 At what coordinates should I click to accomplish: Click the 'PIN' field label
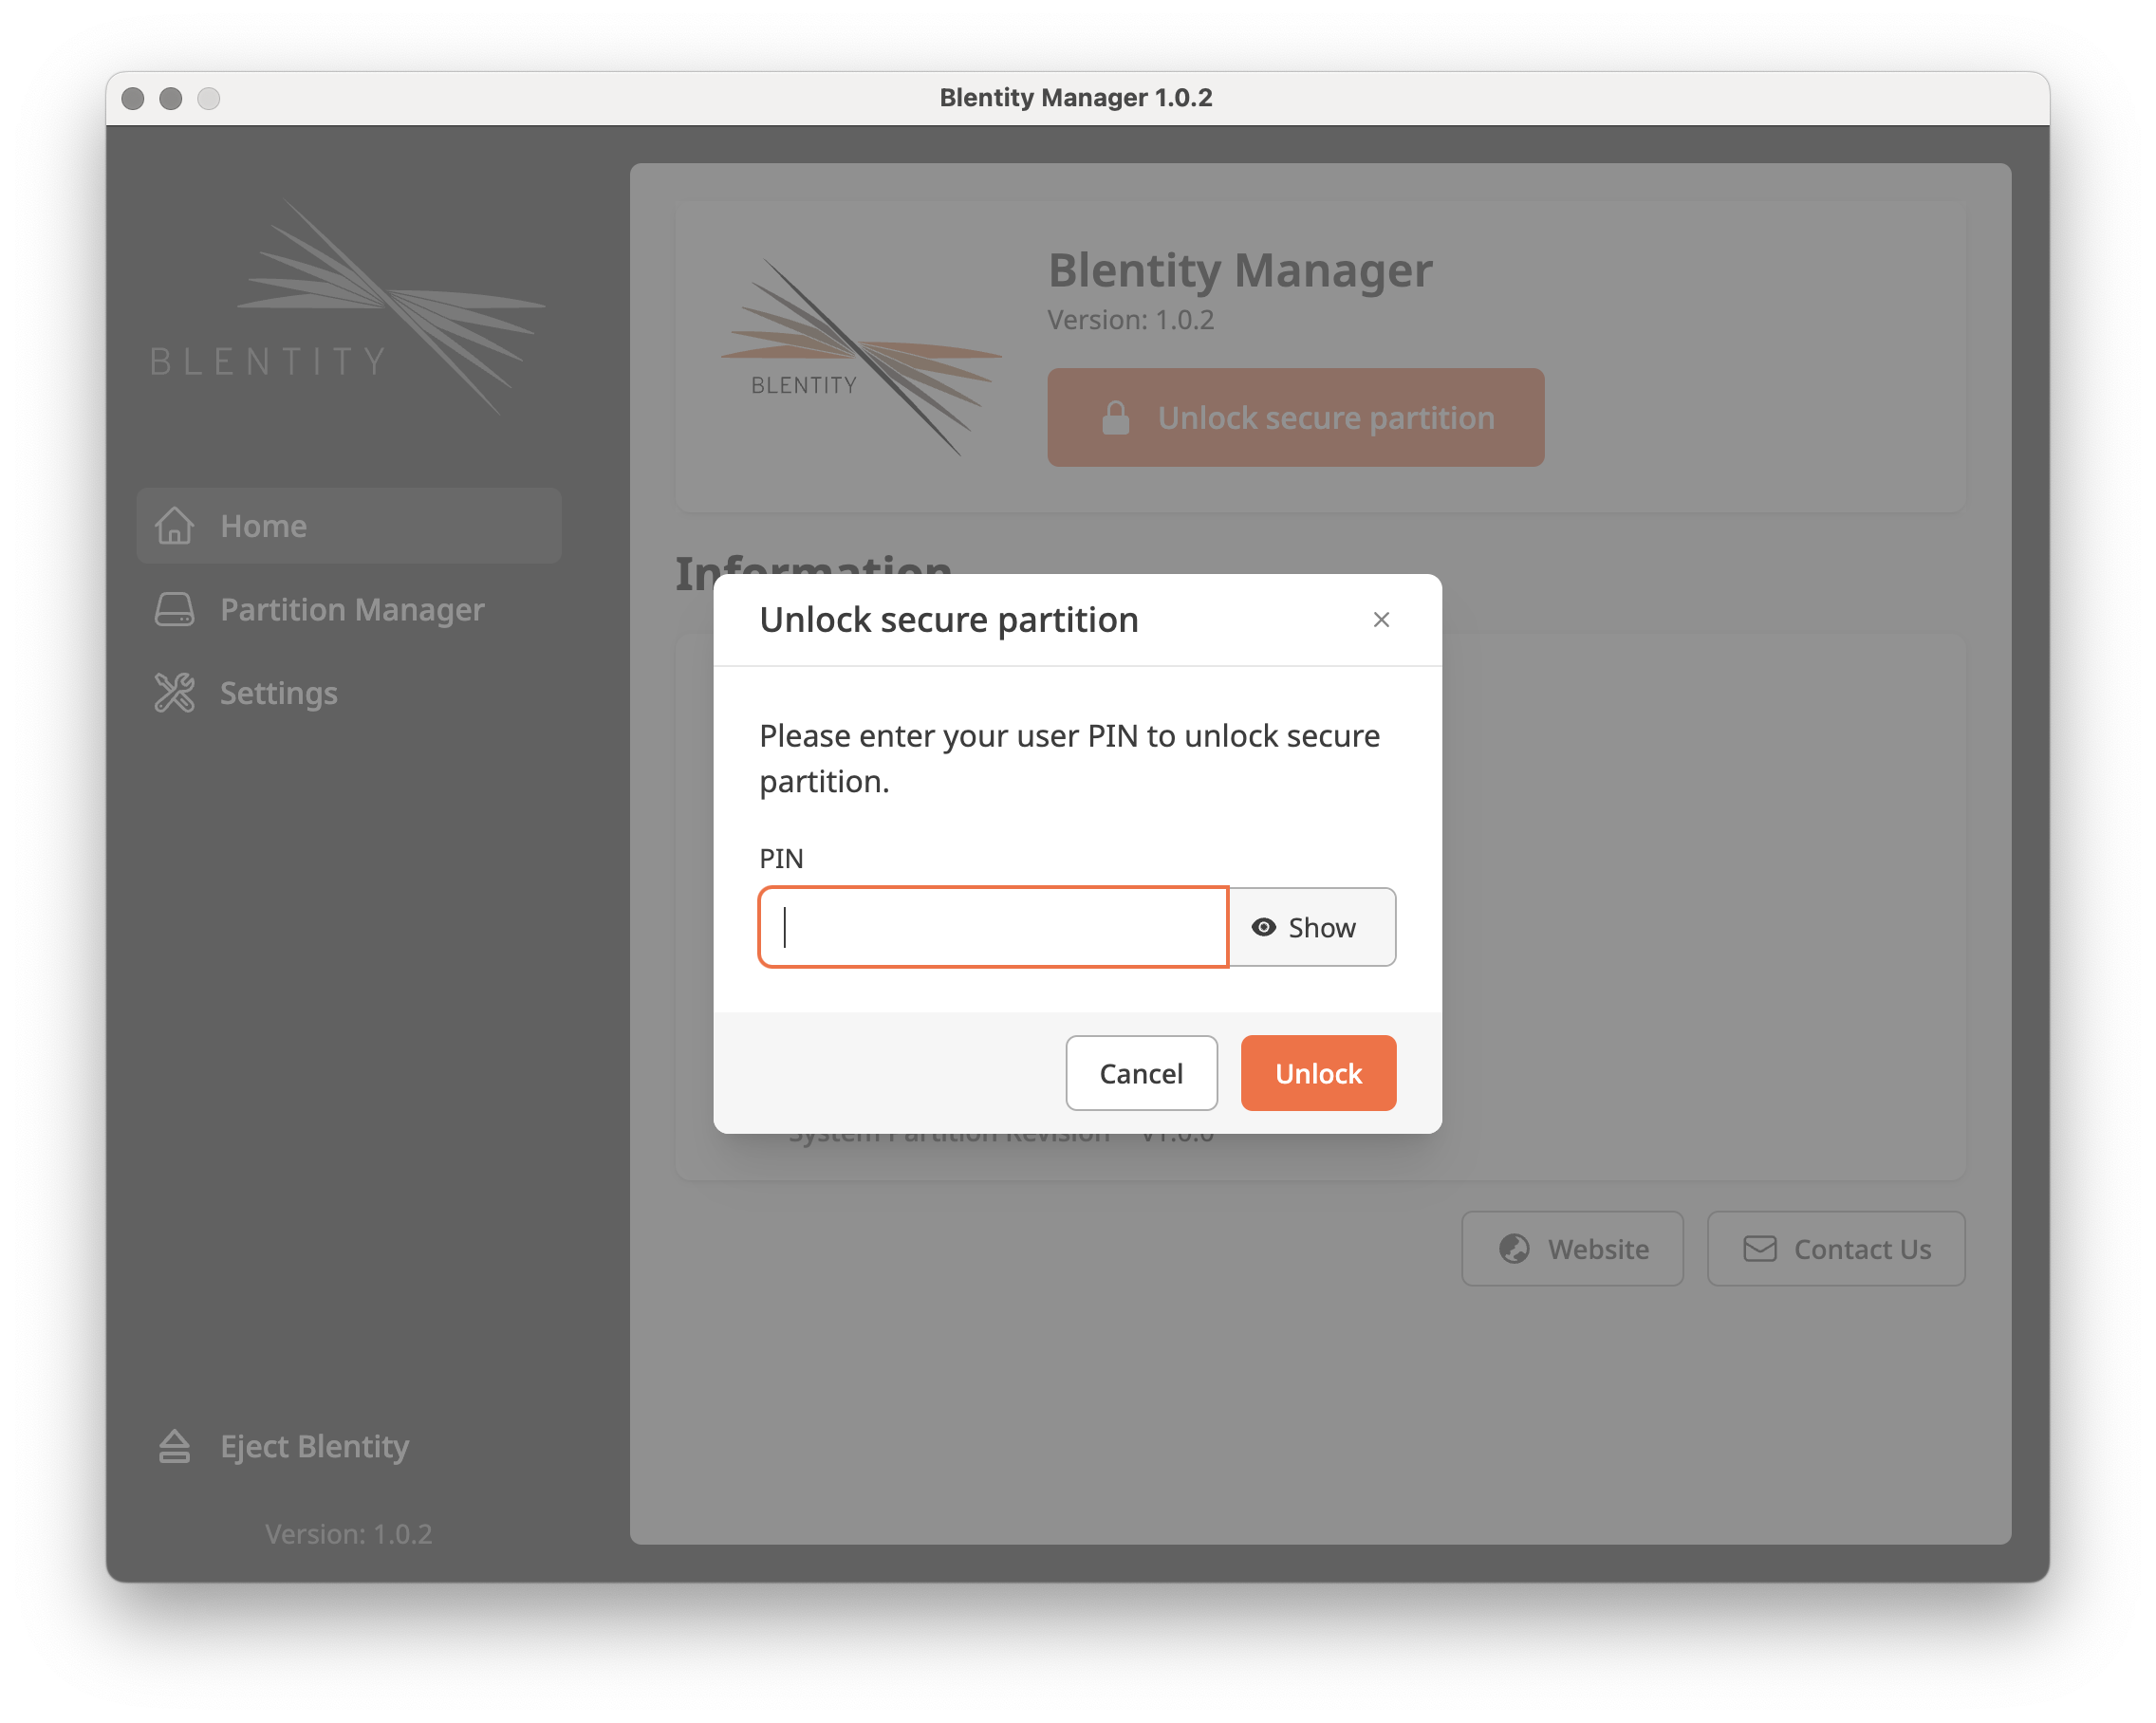[x=781, y=858]
